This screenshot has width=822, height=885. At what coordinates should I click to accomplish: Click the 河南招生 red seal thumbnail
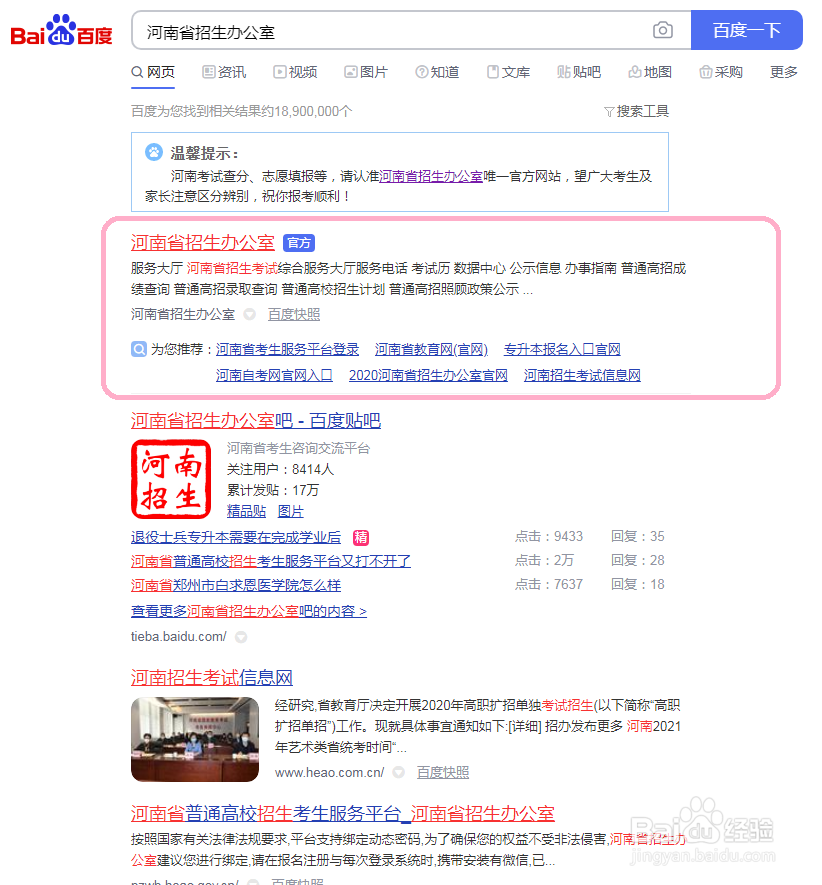point(171,479)
